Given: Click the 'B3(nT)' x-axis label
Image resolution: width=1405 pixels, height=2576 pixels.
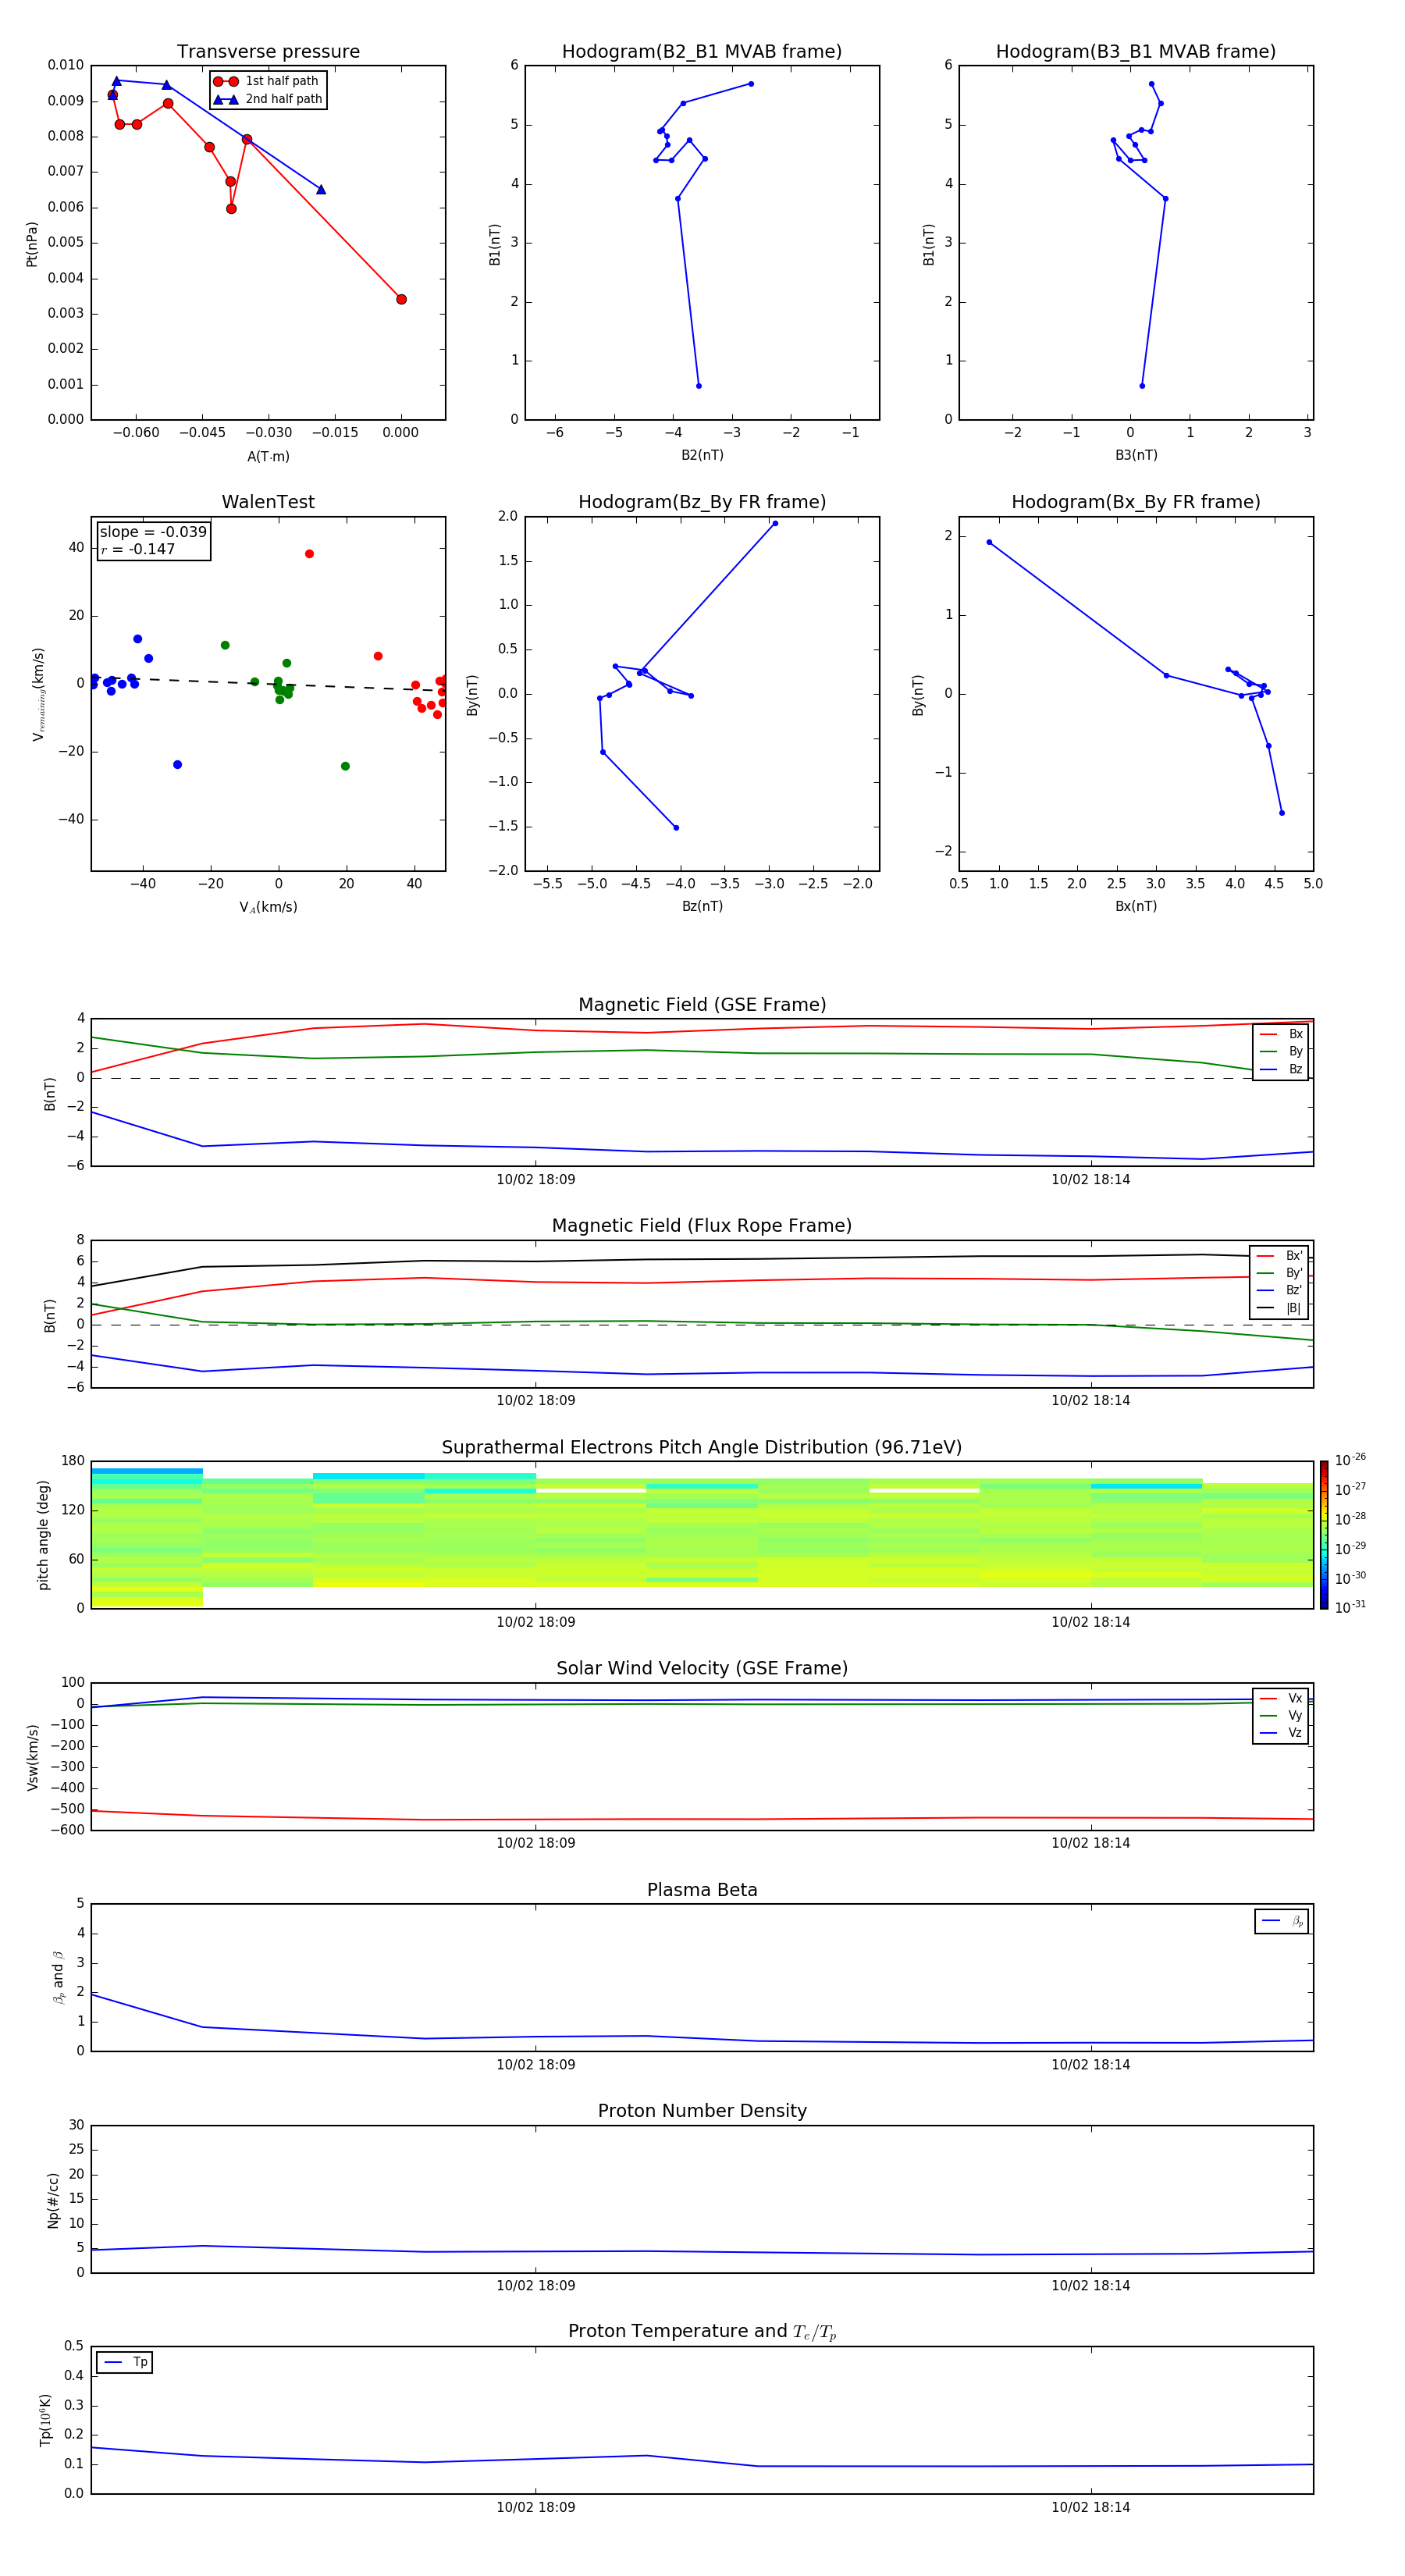Looking at the screenshot, I should [x=1136, y=455].
